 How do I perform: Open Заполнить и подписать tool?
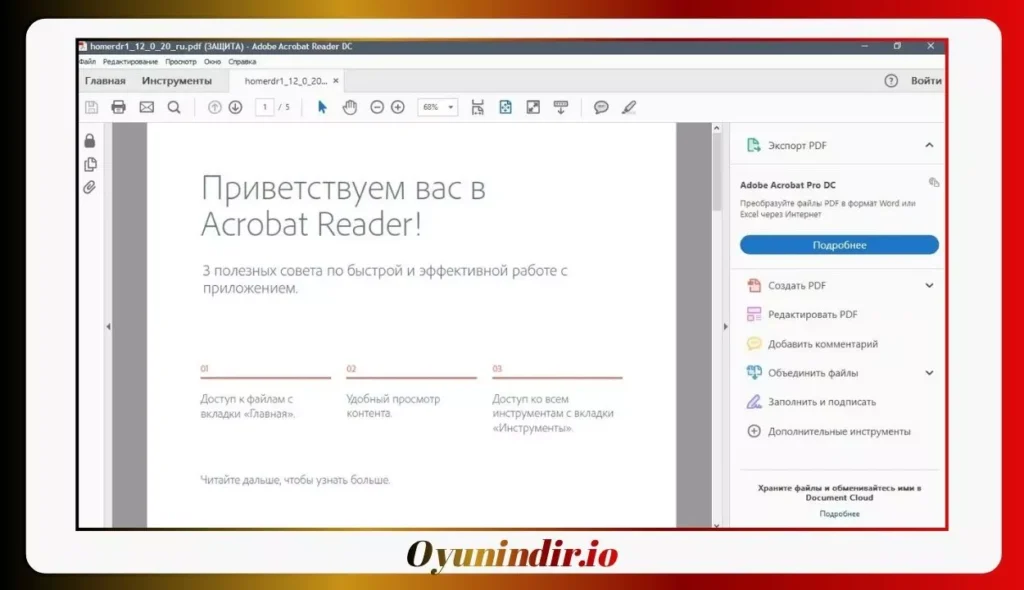tap(811, 402)
